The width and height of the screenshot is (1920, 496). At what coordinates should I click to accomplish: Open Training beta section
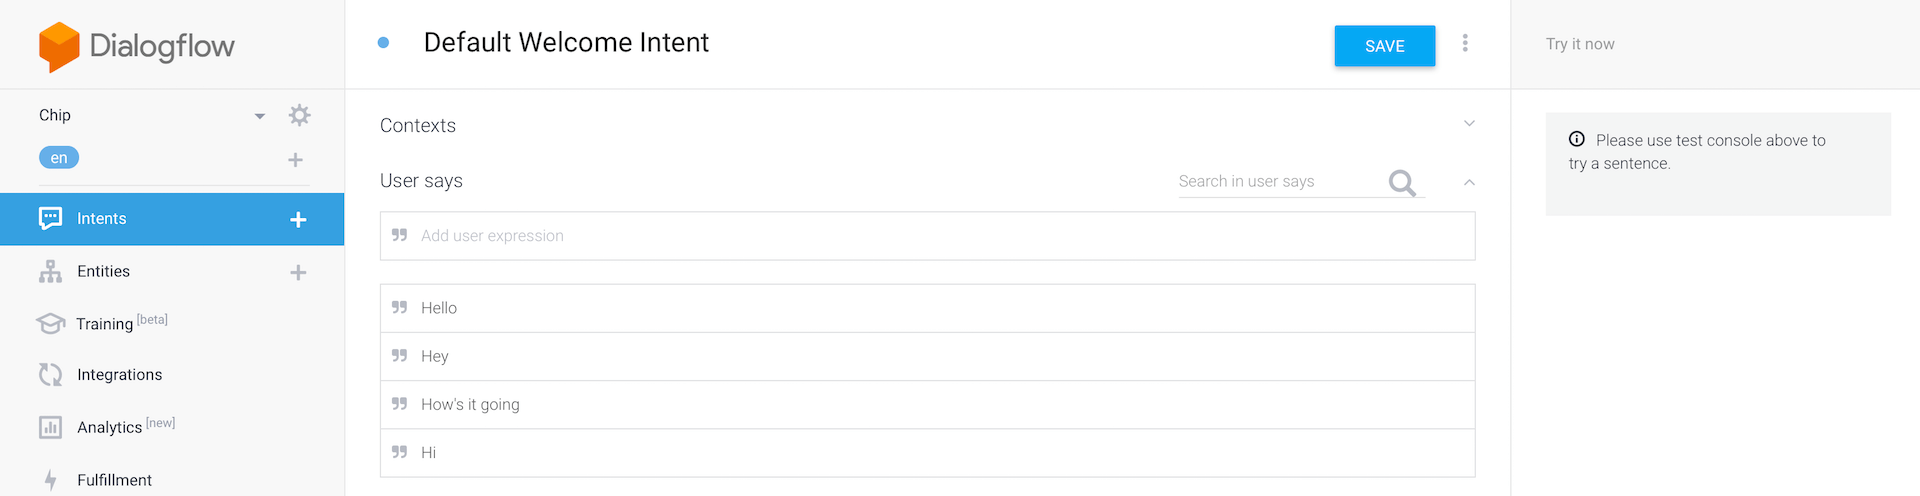pyautogui.click(x=105, y=324)
